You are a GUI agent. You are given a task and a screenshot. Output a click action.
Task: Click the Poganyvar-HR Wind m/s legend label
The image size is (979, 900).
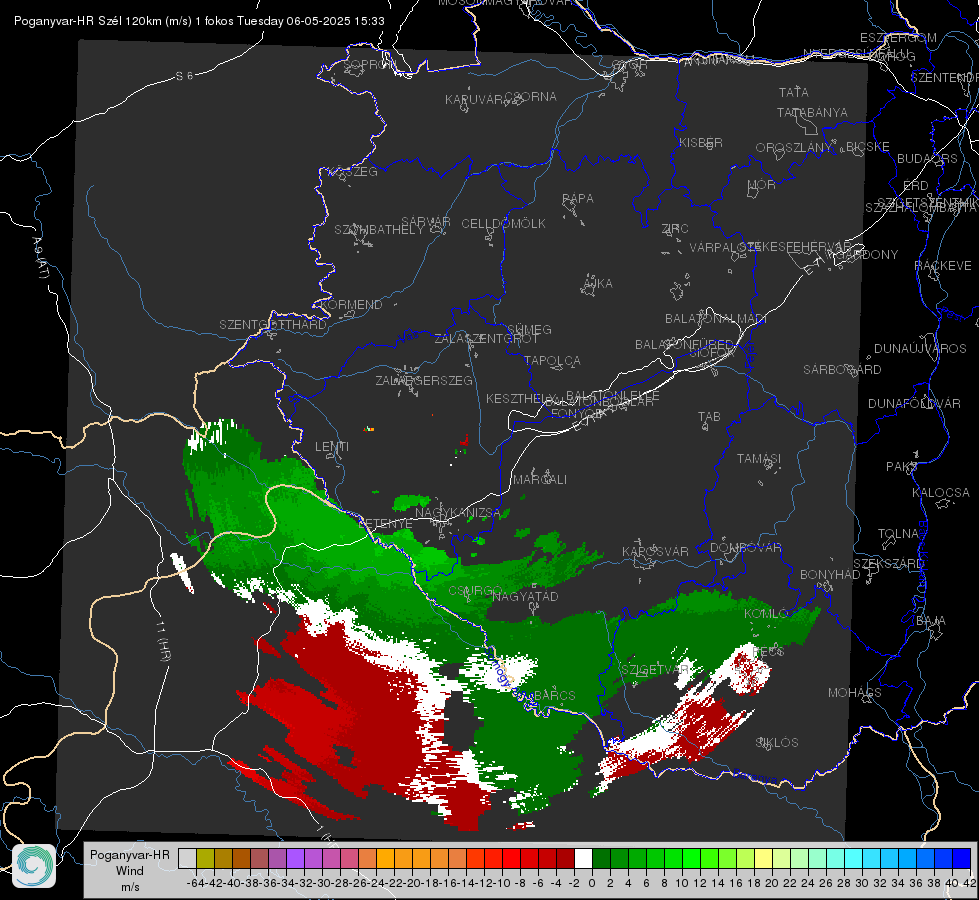click(130, 871)
